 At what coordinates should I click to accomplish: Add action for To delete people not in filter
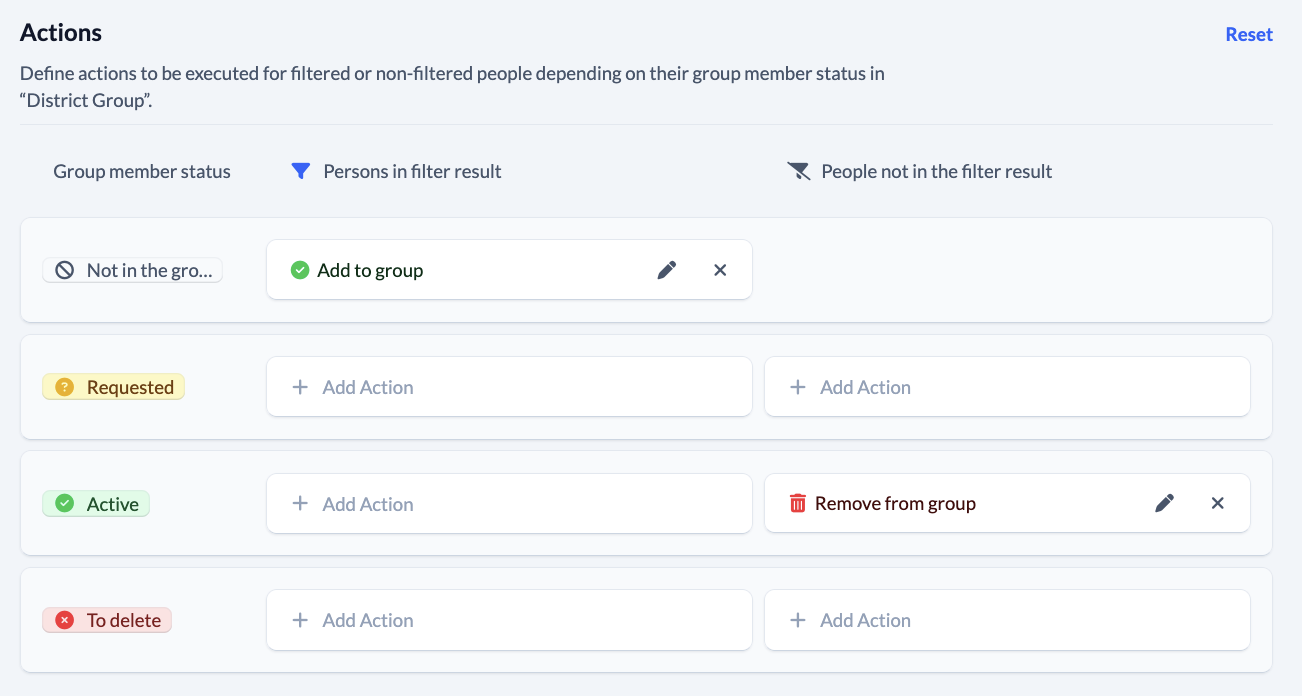coord(1007,620)
